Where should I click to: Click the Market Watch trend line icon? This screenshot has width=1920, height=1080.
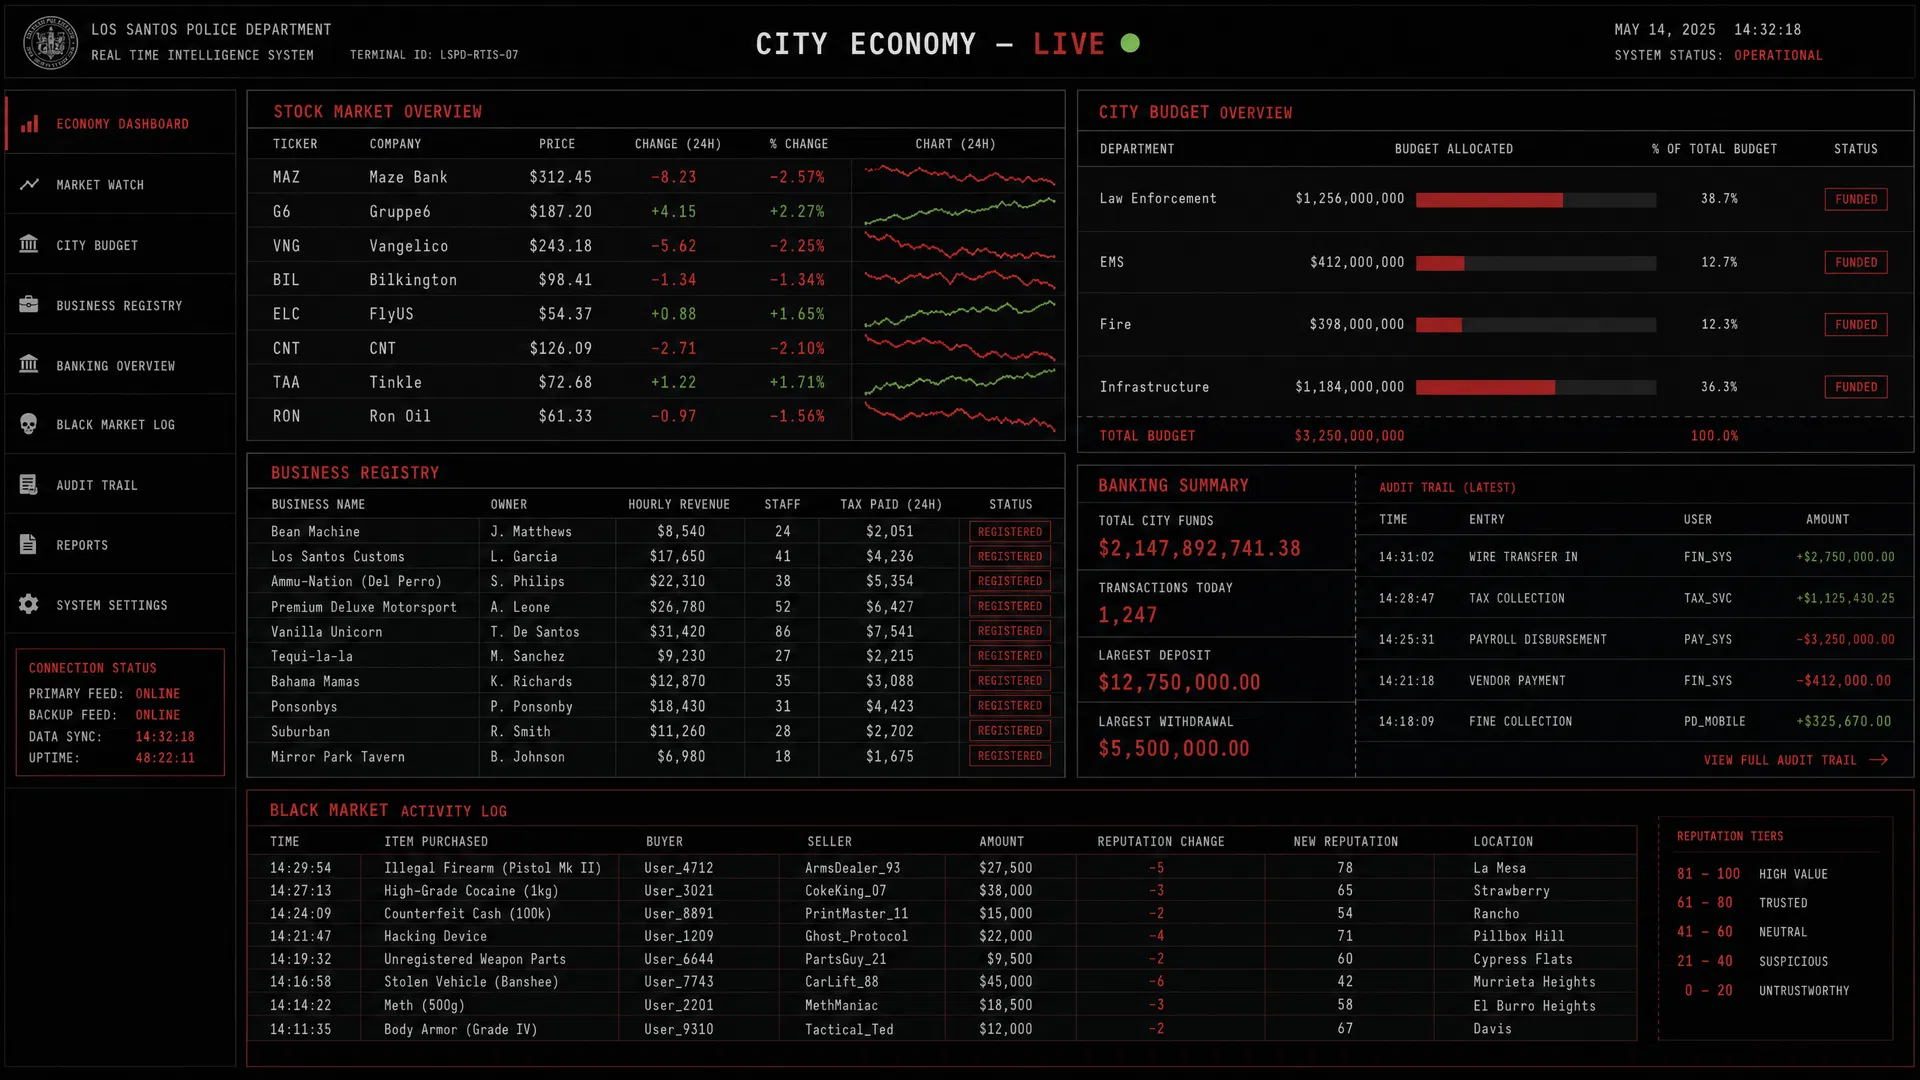(x=30, y=185)
